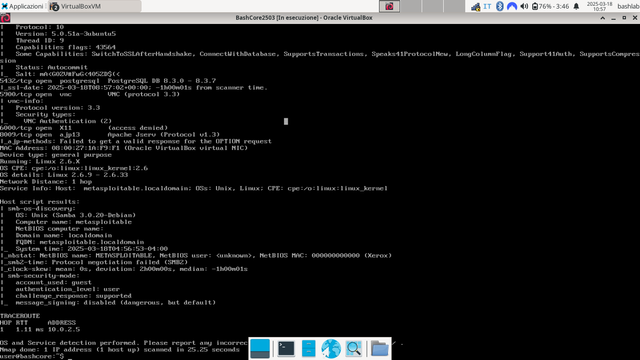This screenshot has width=640, height=360.
Task: Click the BashCore2503 window title bar
Action: coord(304,18)
